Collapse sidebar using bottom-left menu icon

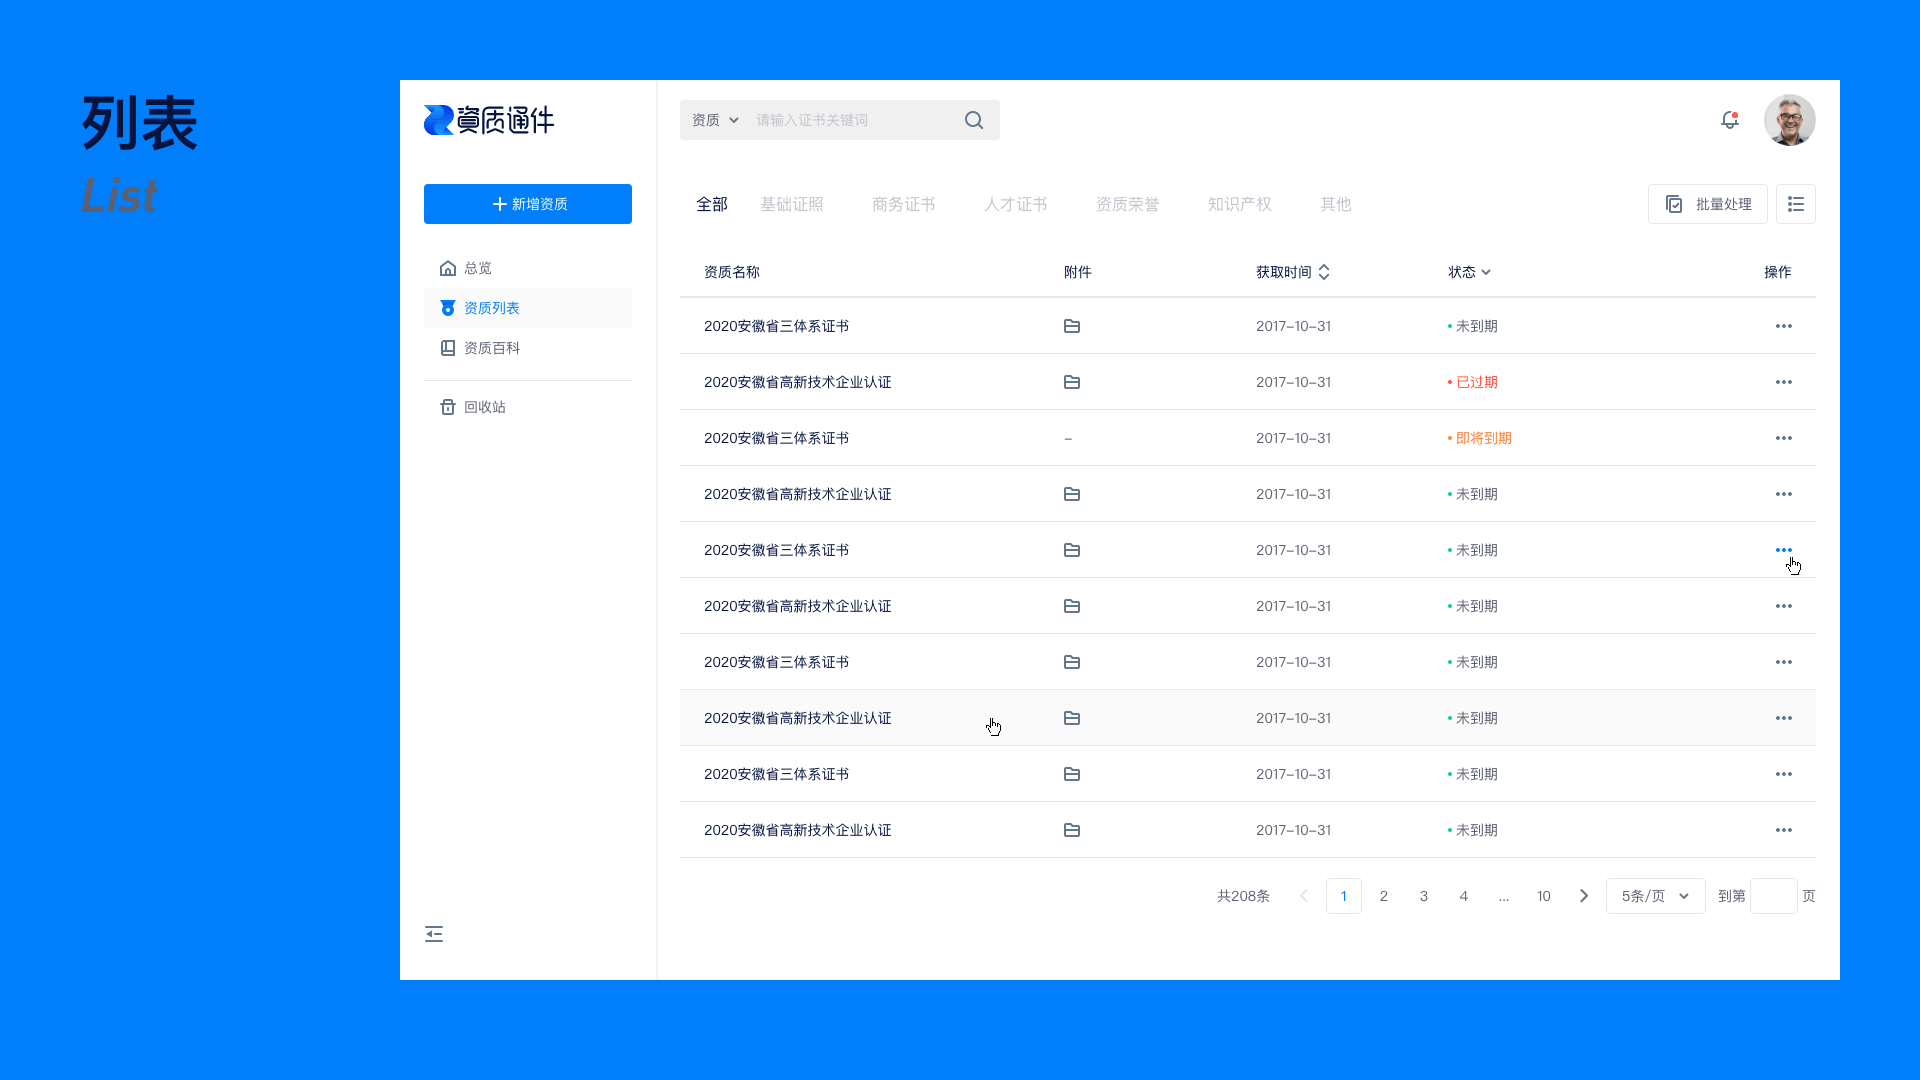pyautogui.click(x=434, y=934)
